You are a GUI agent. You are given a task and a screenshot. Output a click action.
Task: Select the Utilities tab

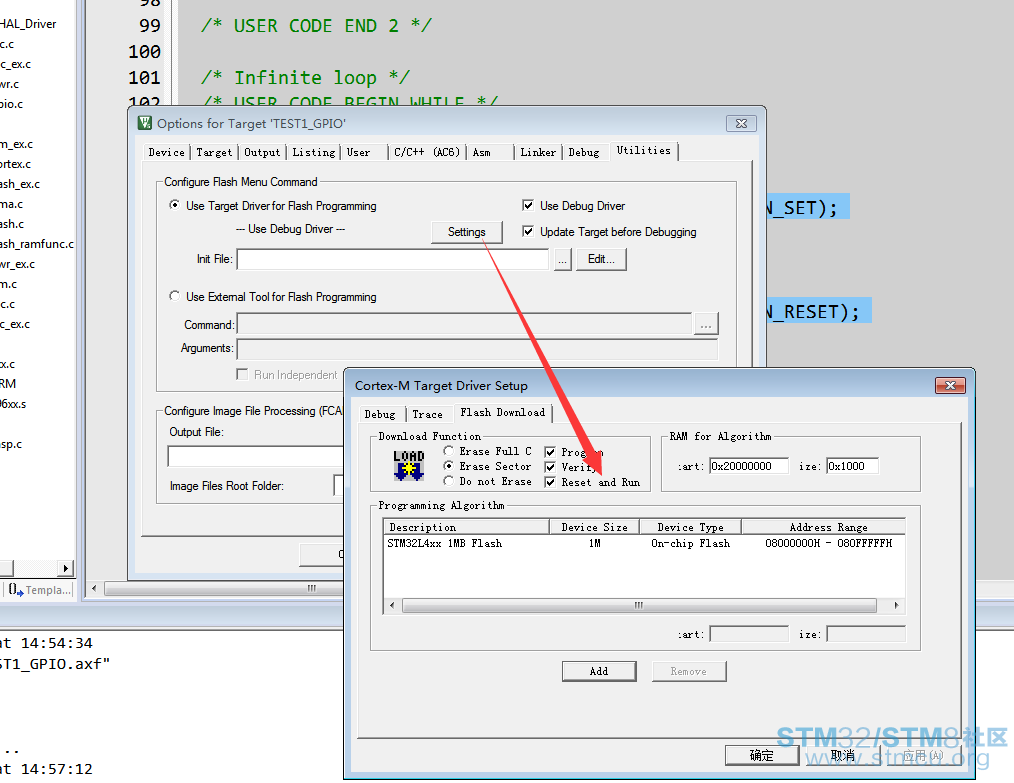pyautogui.click(x=643, y=151)
